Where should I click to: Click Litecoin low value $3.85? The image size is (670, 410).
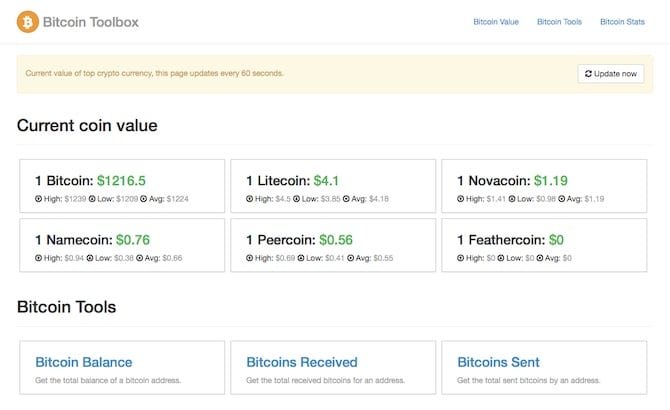point(331,199)
